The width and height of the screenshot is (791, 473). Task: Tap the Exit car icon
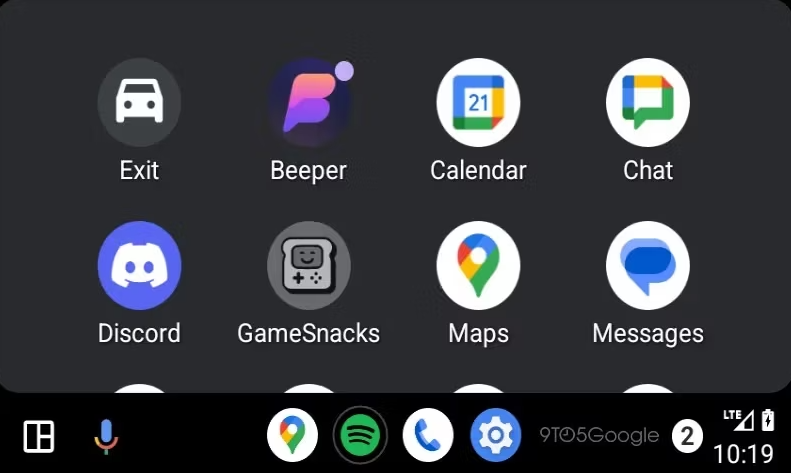click(x=139, y=102)
